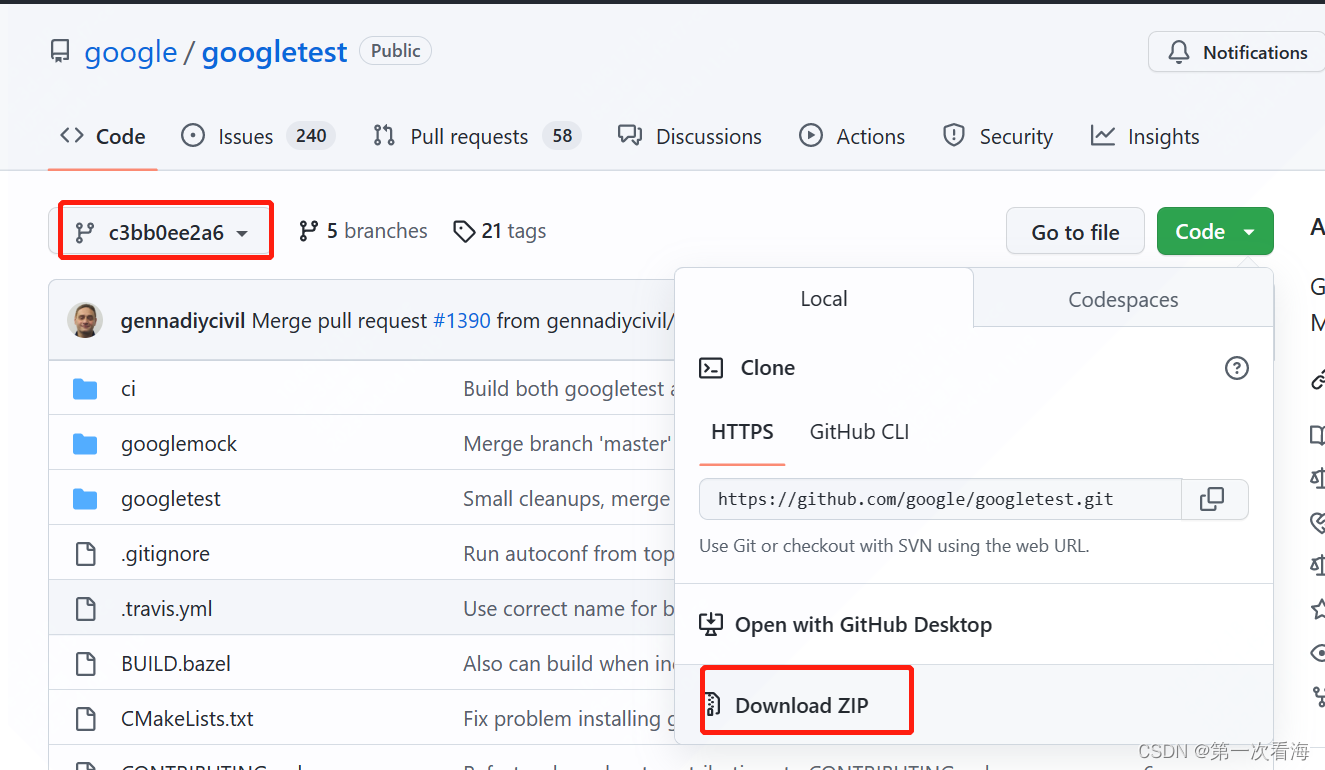Image resolution: width=1325 pixels, height=770 pixels.
Task: Open the c3bb0ee2a6 branch selector dropdown
Action: pyautogui.click(x=165, y=231)
